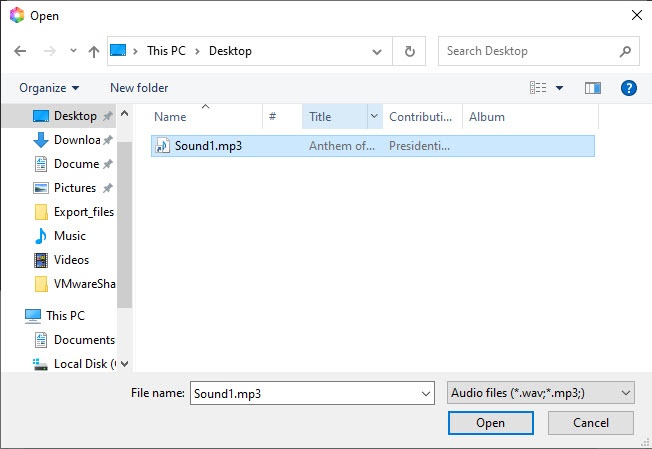Click the Refresh button beside address bar
This screenshot has width=652, height=449.
tap(409, 51)
